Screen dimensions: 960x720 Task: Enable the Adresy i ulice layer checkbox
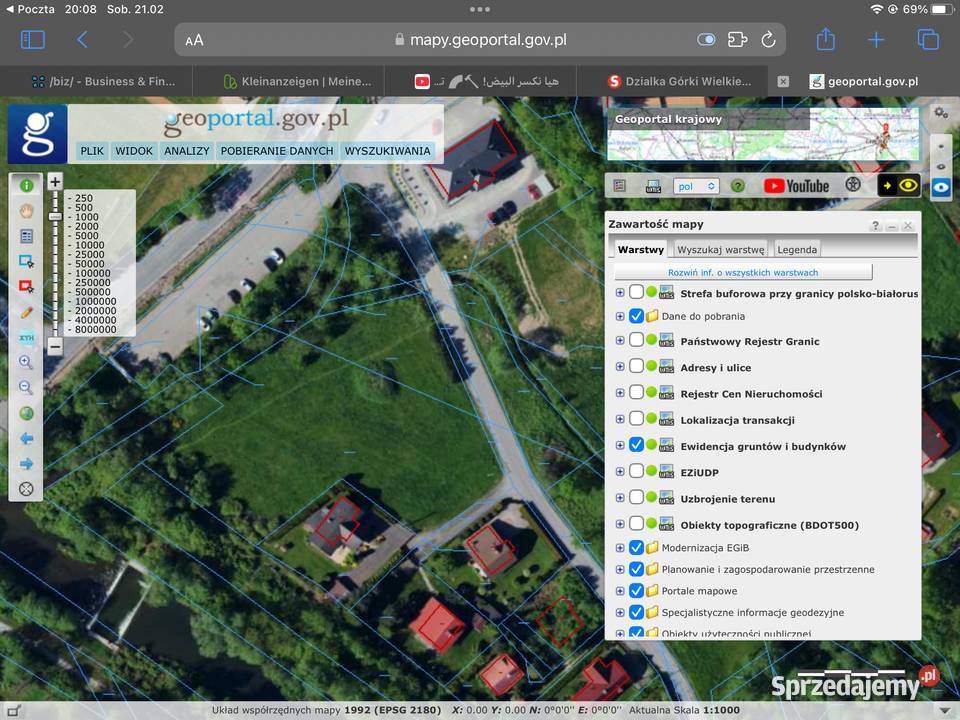click(x=636, y=367)
